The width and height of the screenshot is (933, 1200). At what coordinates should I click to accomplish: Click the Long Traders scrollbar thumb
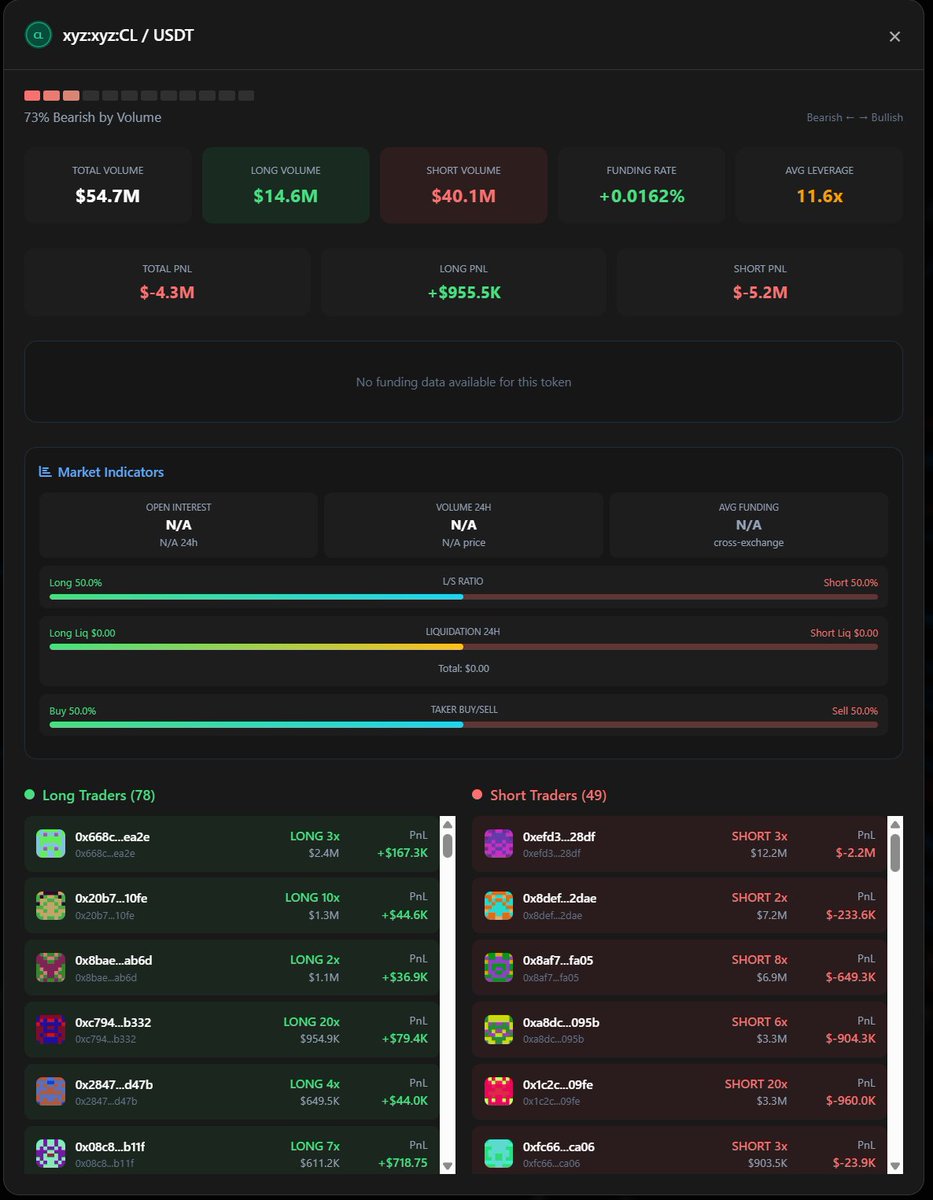pos(447,846)
